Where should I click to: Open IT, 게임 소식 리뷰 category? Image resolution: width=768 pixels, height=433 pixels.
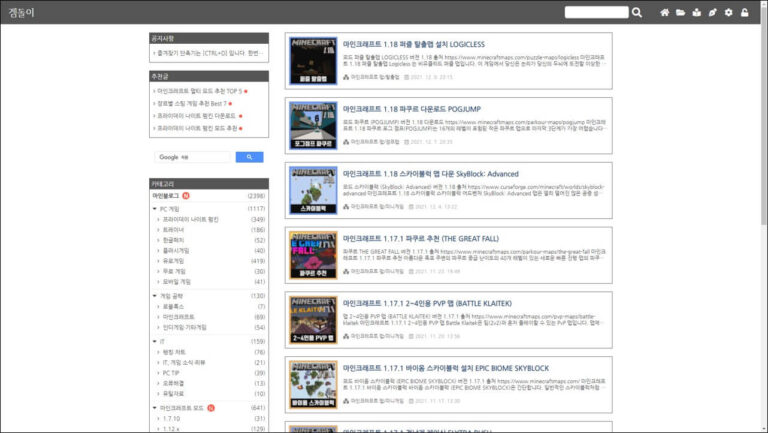(184, 362)
